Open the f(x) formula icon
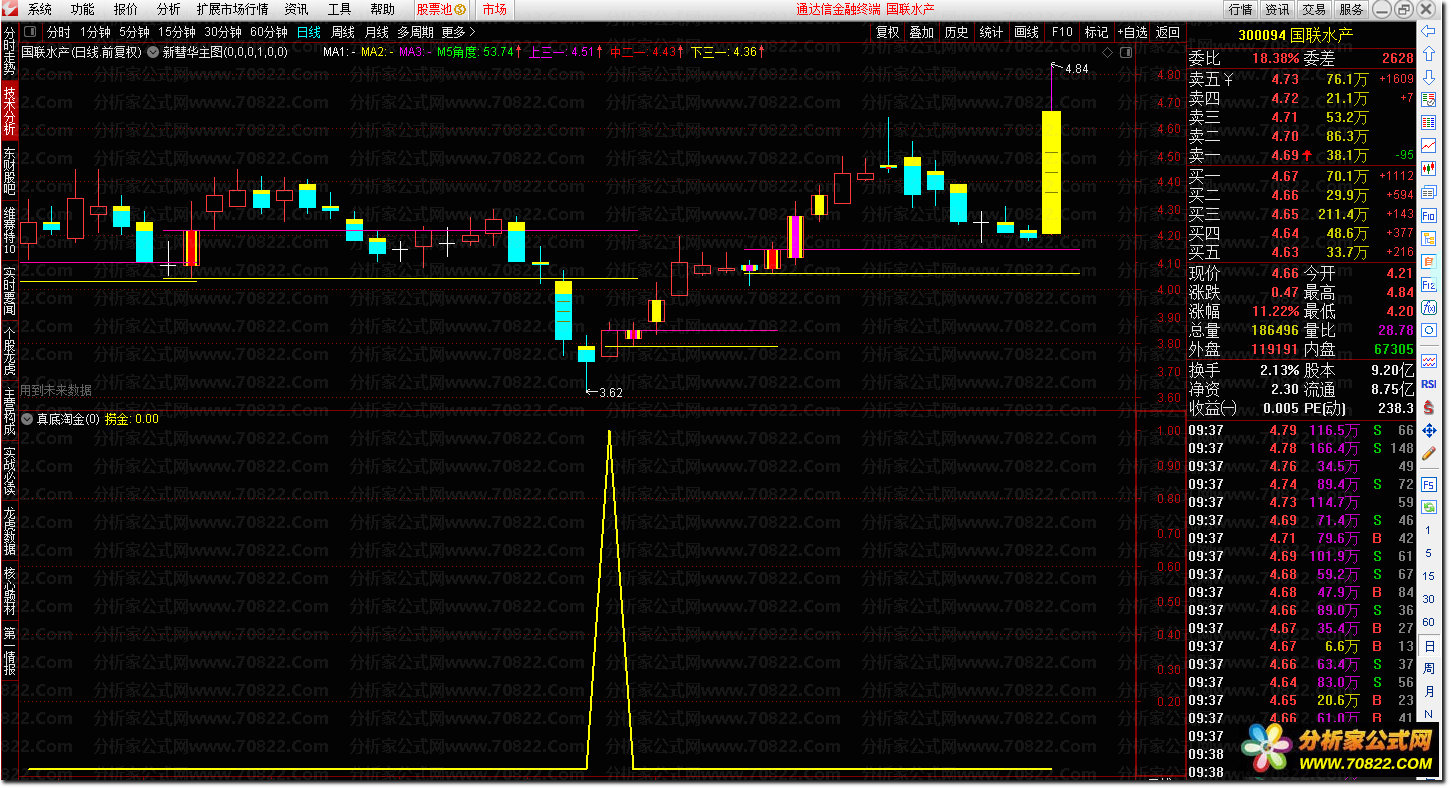Viewport: 1451px width, 788px height. [x=1429, y=307]
